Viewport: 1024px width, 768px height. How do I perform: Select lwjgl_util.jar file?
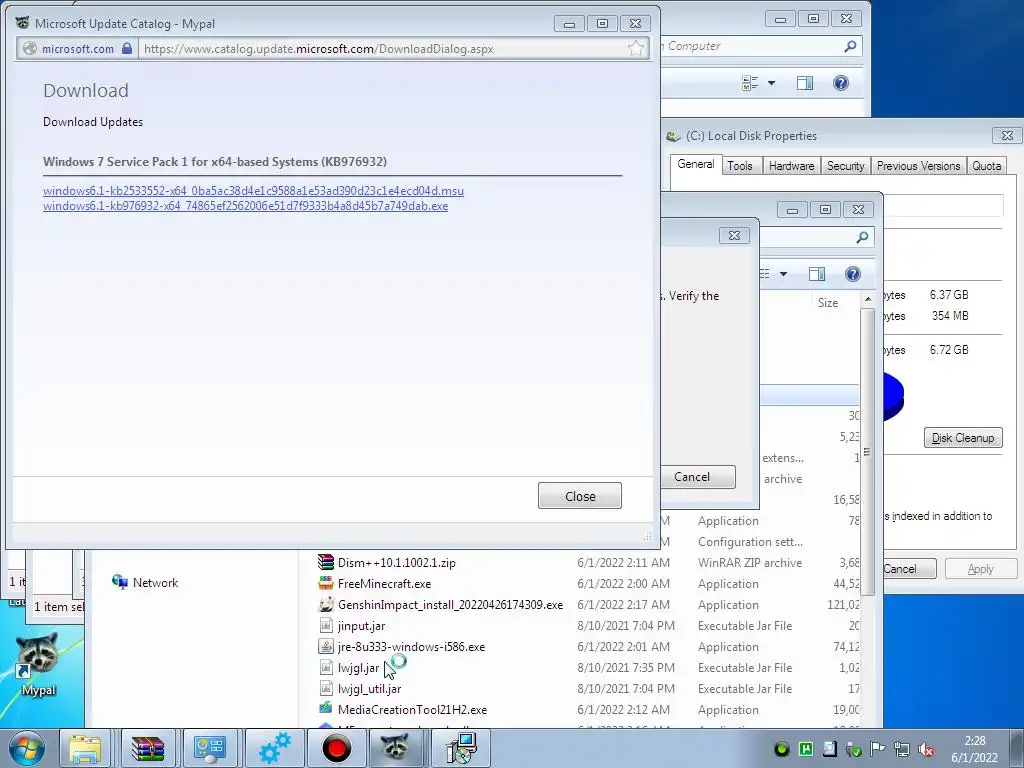[x=370, y=688]
